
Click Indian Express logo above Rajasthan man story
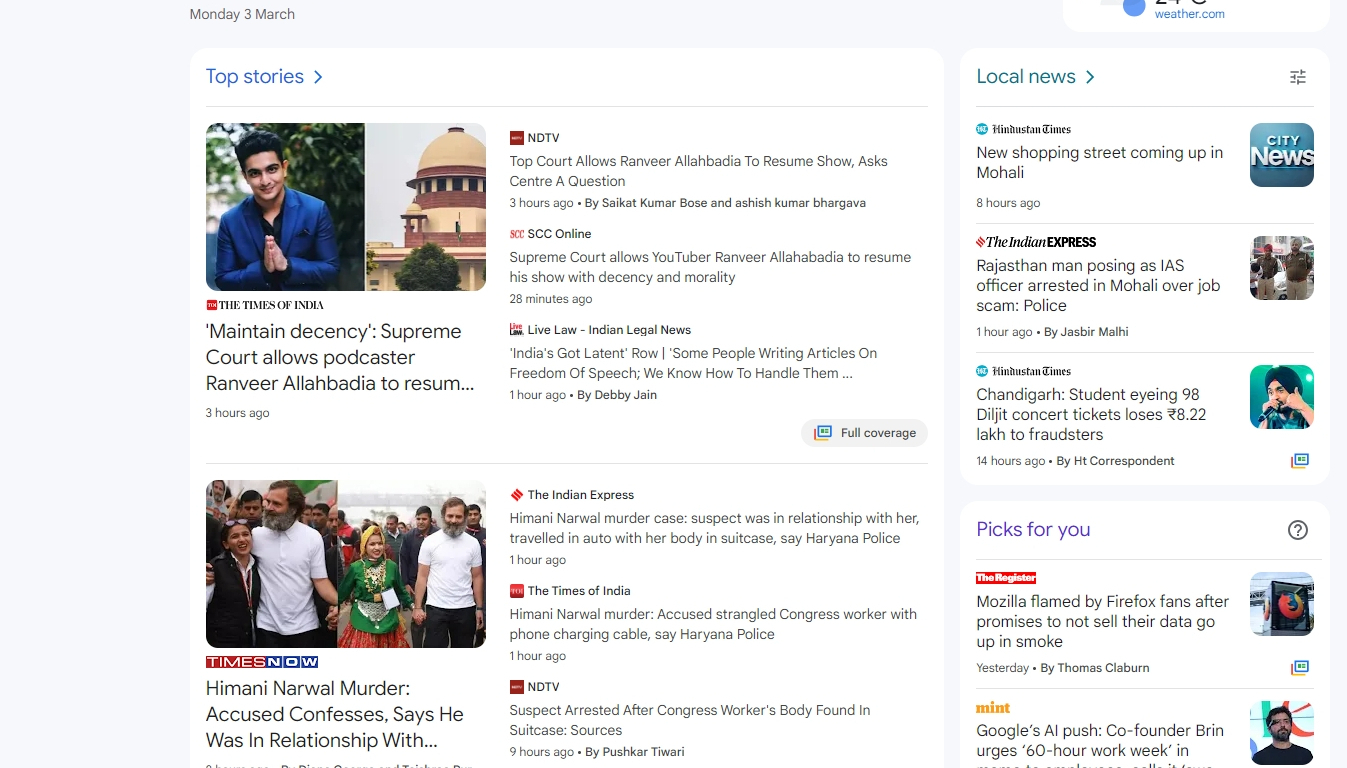tap(1036, 242)
